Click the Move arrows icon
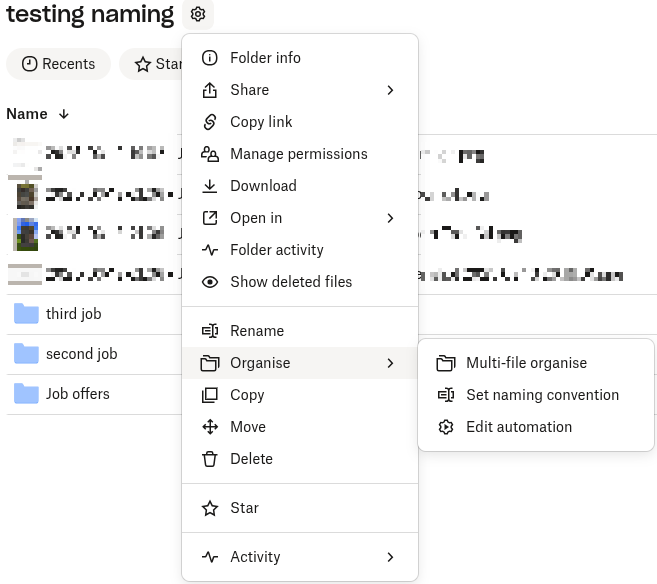Viewport: 657px width, 584px height. [x=210, y=427]
